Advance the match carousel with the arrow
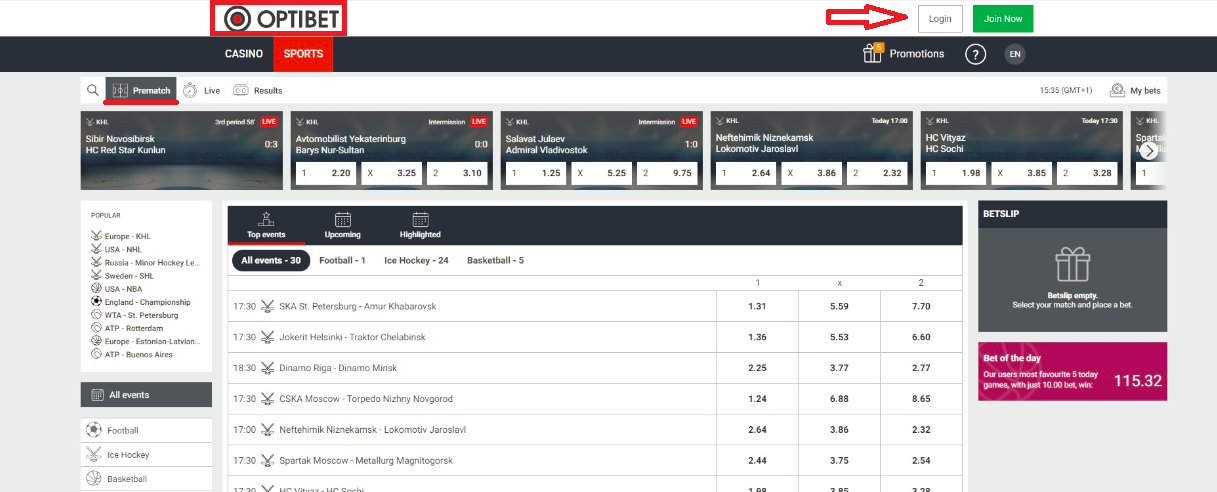Image resolution: width=1217 pixels, height=492 pixels. click(1149, 151)
